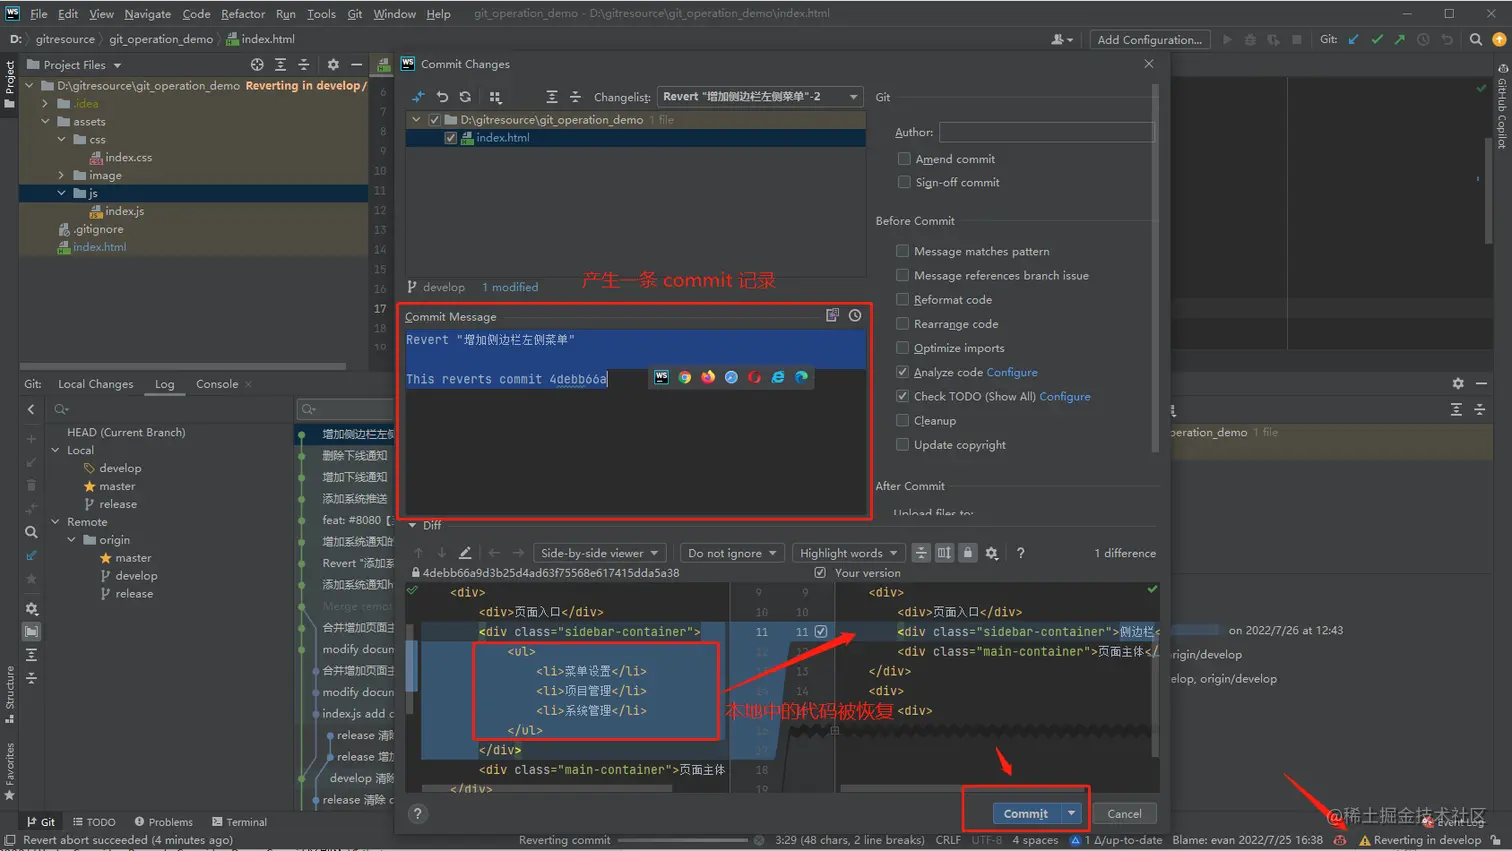Image resolution: width=1512 pixels, height=851 pixels.
Task: Enable Optimize imports checkbox
Action: (x=903, y=348)
